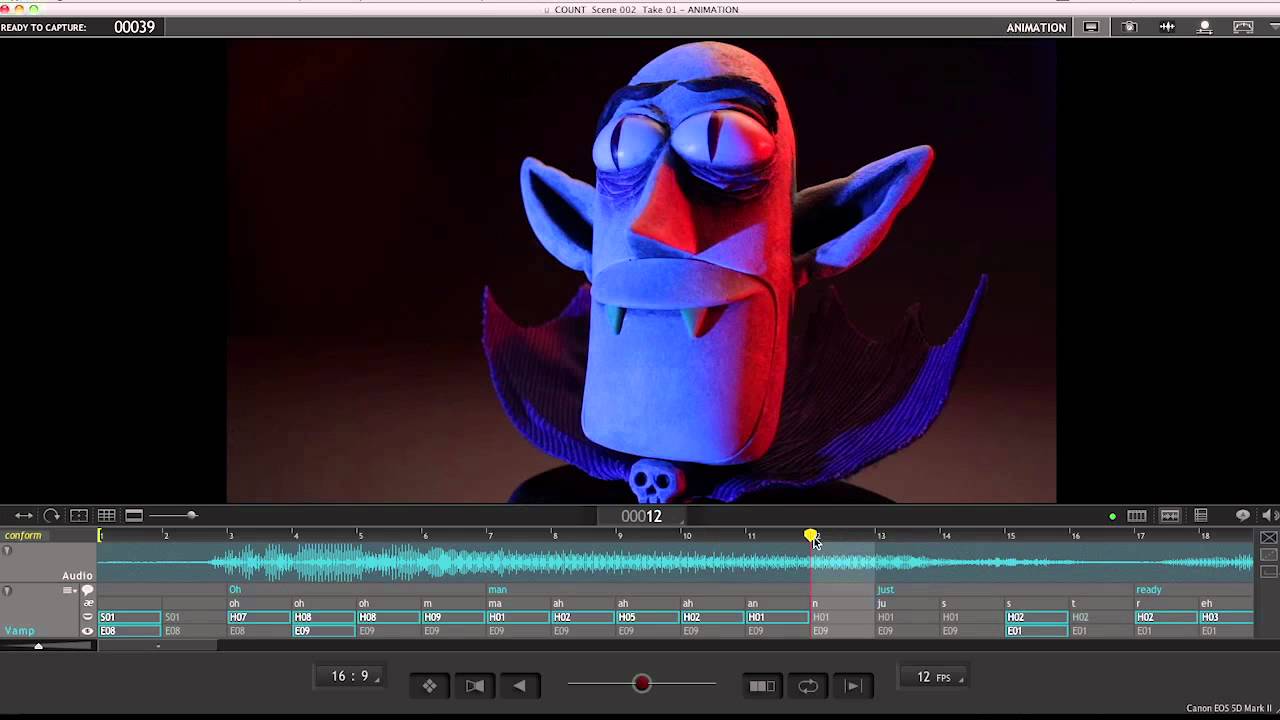Toggle the eye visibility on the Vamp track
Viewport: 1280px width, 720px height.
click(x=87, y=631)
